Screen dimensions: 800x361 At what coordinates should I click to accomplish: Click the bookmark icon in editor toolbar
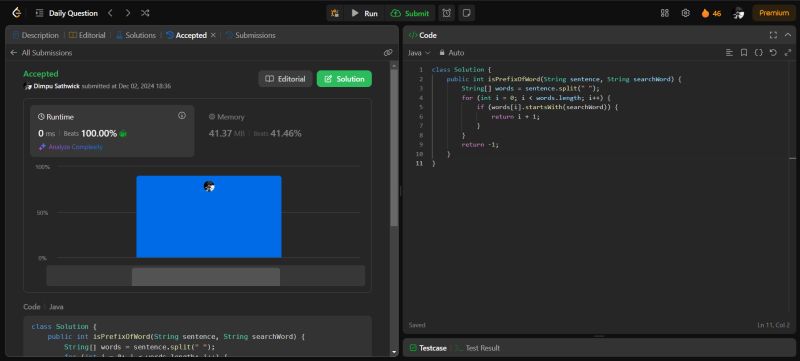click(x=744, y=53)
